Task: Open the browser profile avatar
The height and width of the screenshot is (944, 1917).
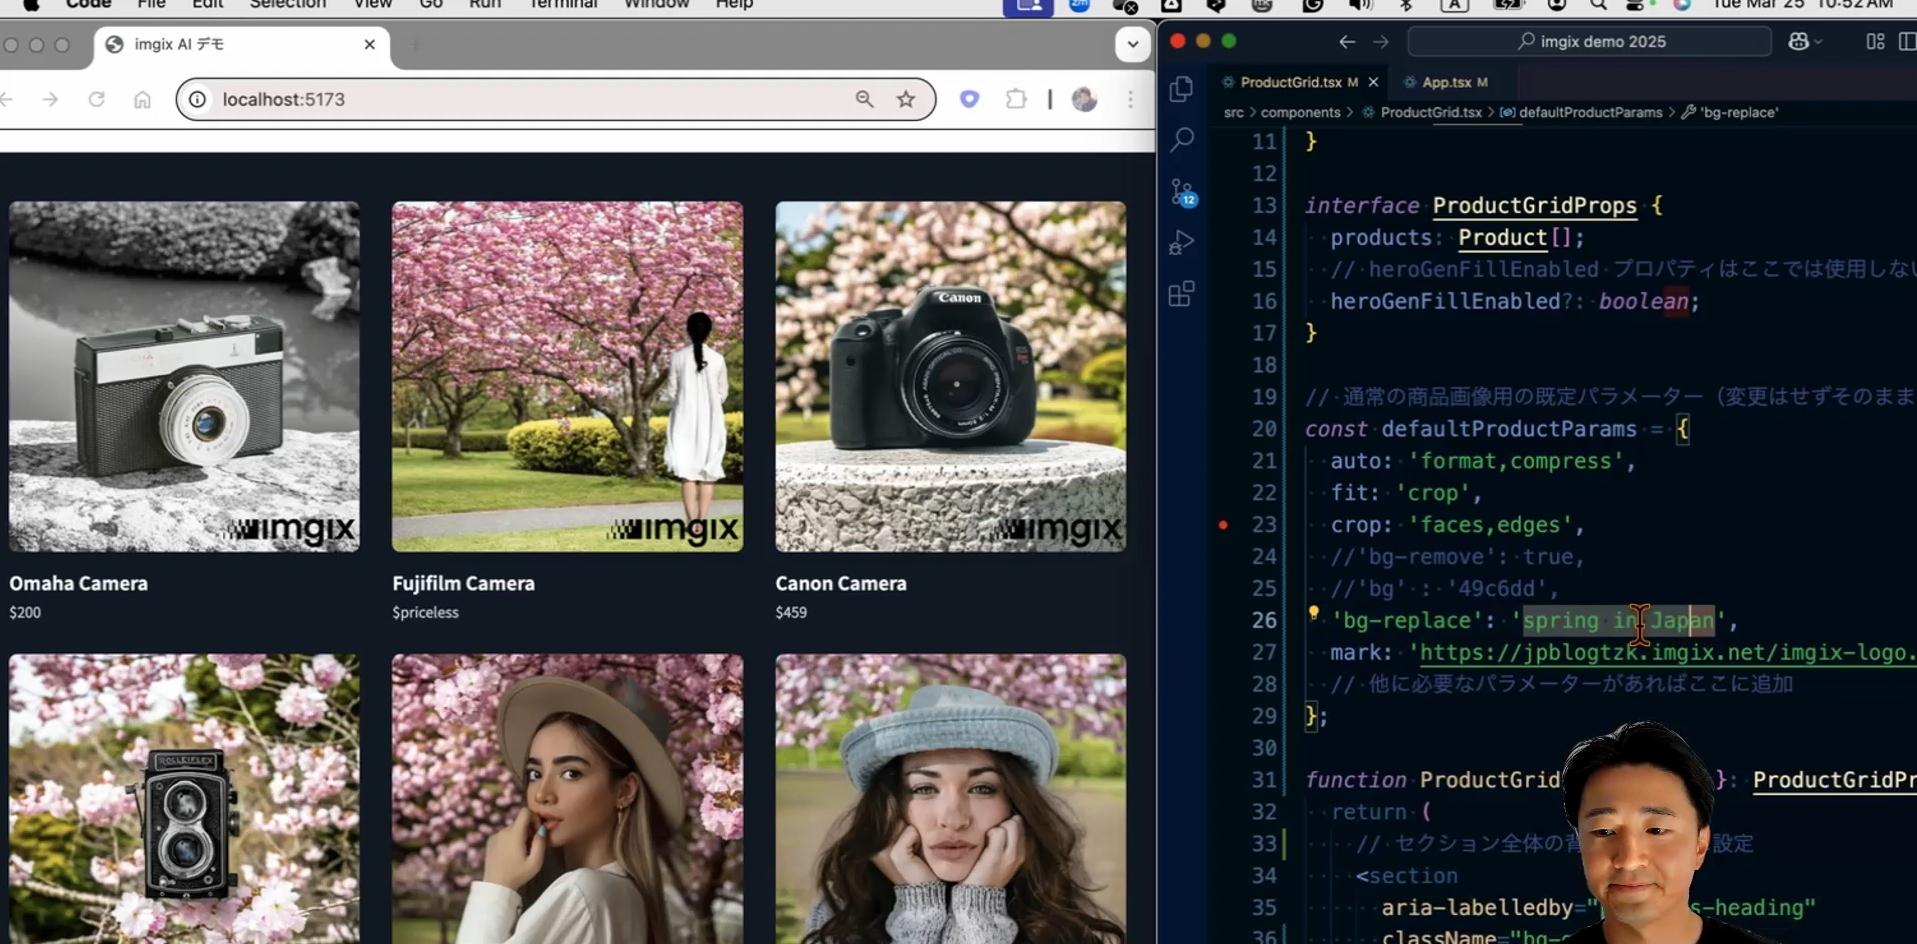Action: tap(1084, 99)
